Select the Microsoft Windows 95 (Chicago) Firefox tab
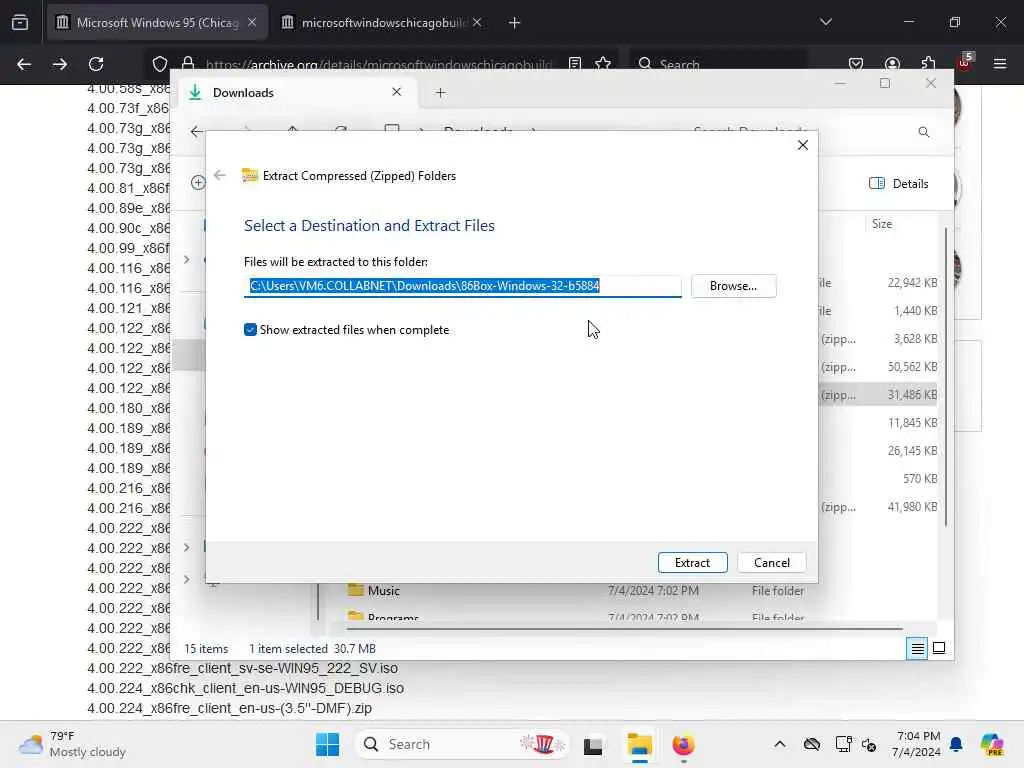The height and width of the screenshot is (768, 1024). pyautogui.click(x=157, y=23)
